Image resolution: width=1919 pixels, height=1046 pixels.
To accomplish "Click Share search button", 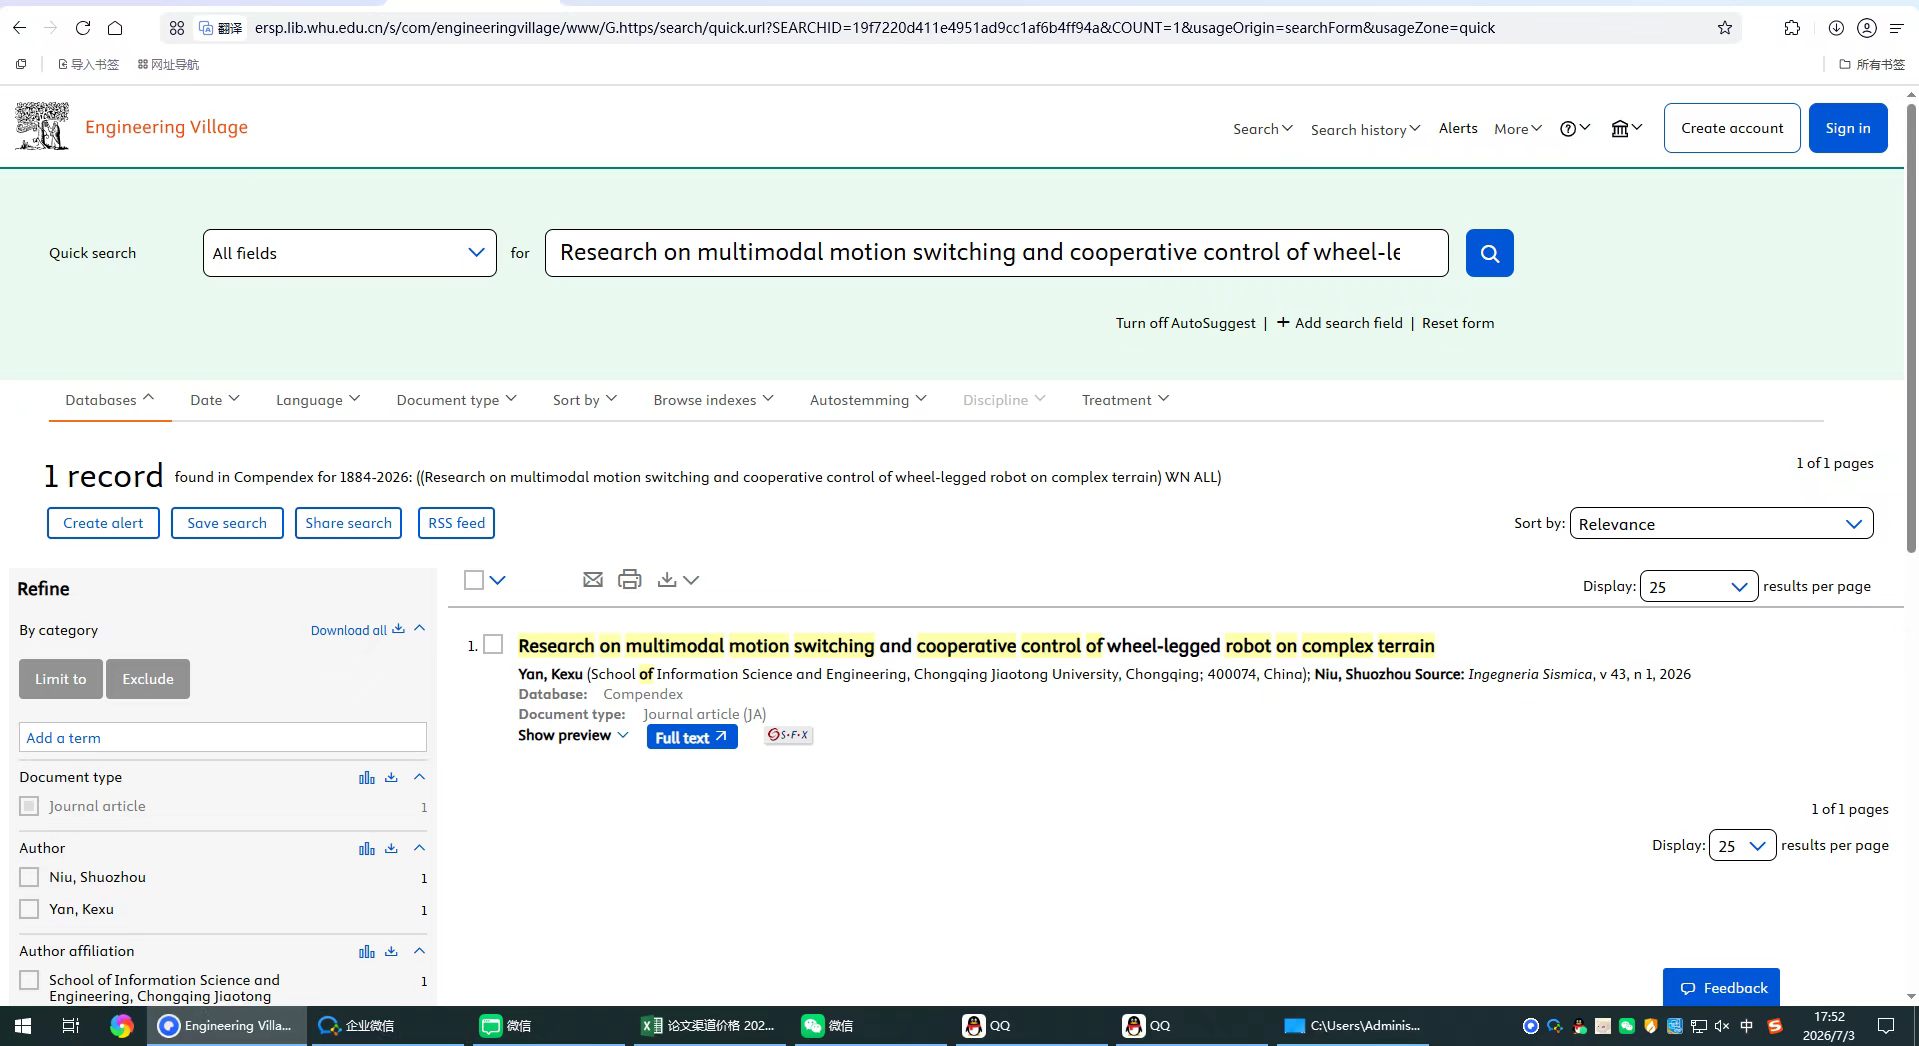I will coord(348,523).
